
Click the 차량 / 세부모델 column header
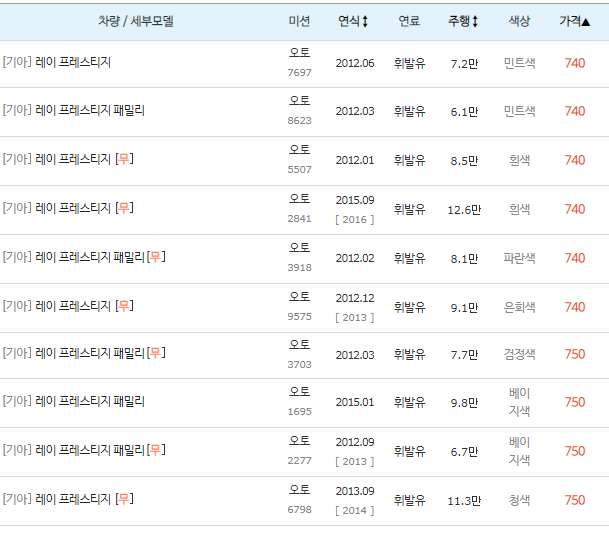[x=136, y=21]
